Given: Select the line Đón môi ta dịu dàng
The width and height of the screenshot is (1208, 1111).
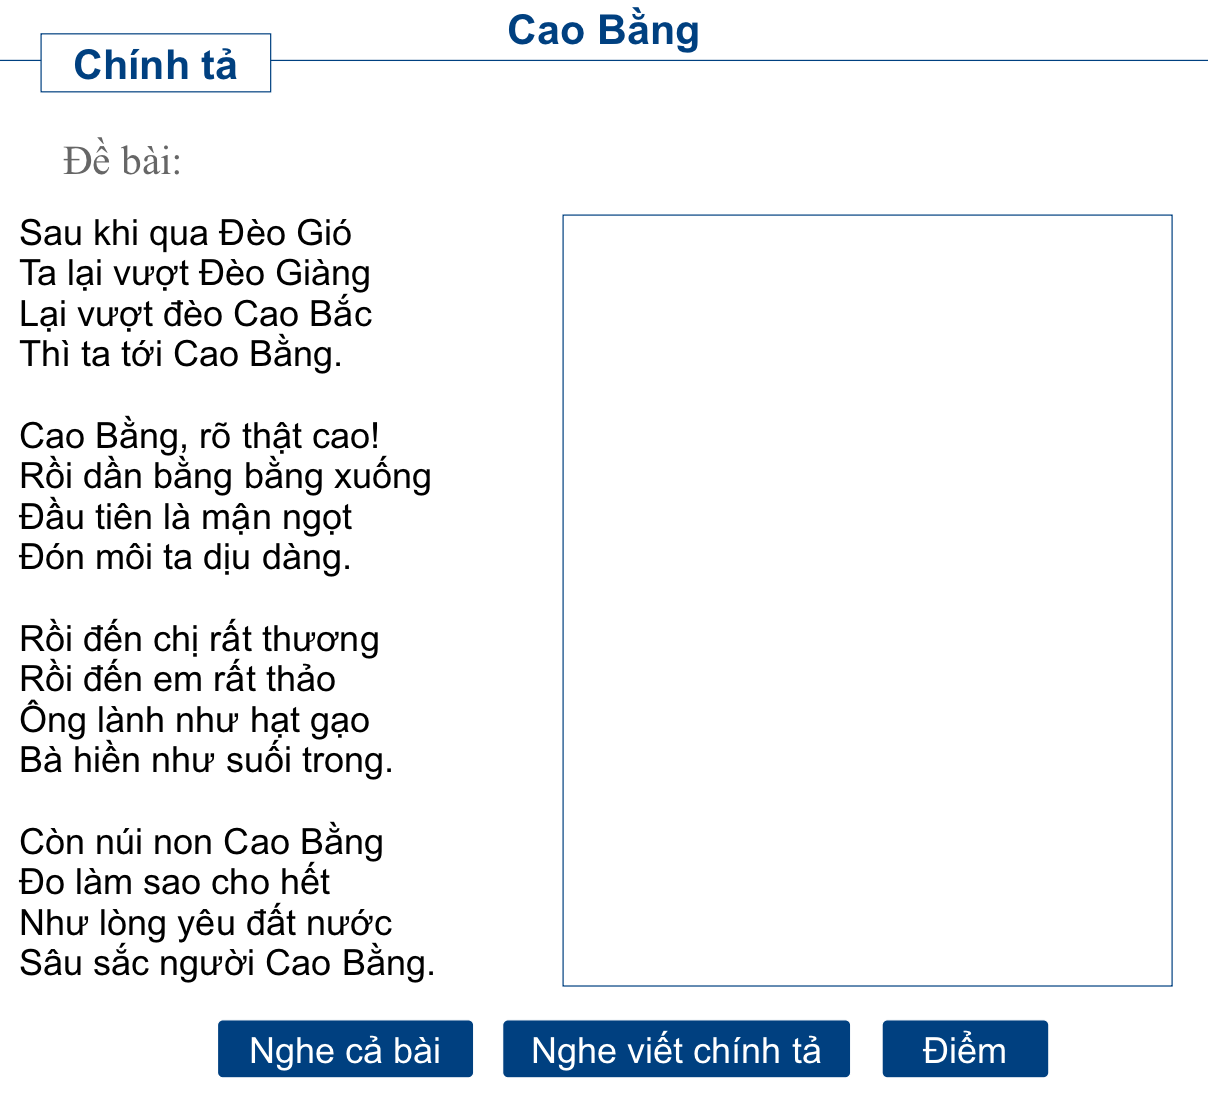Looking at the screenshot, I should point(185,557).
